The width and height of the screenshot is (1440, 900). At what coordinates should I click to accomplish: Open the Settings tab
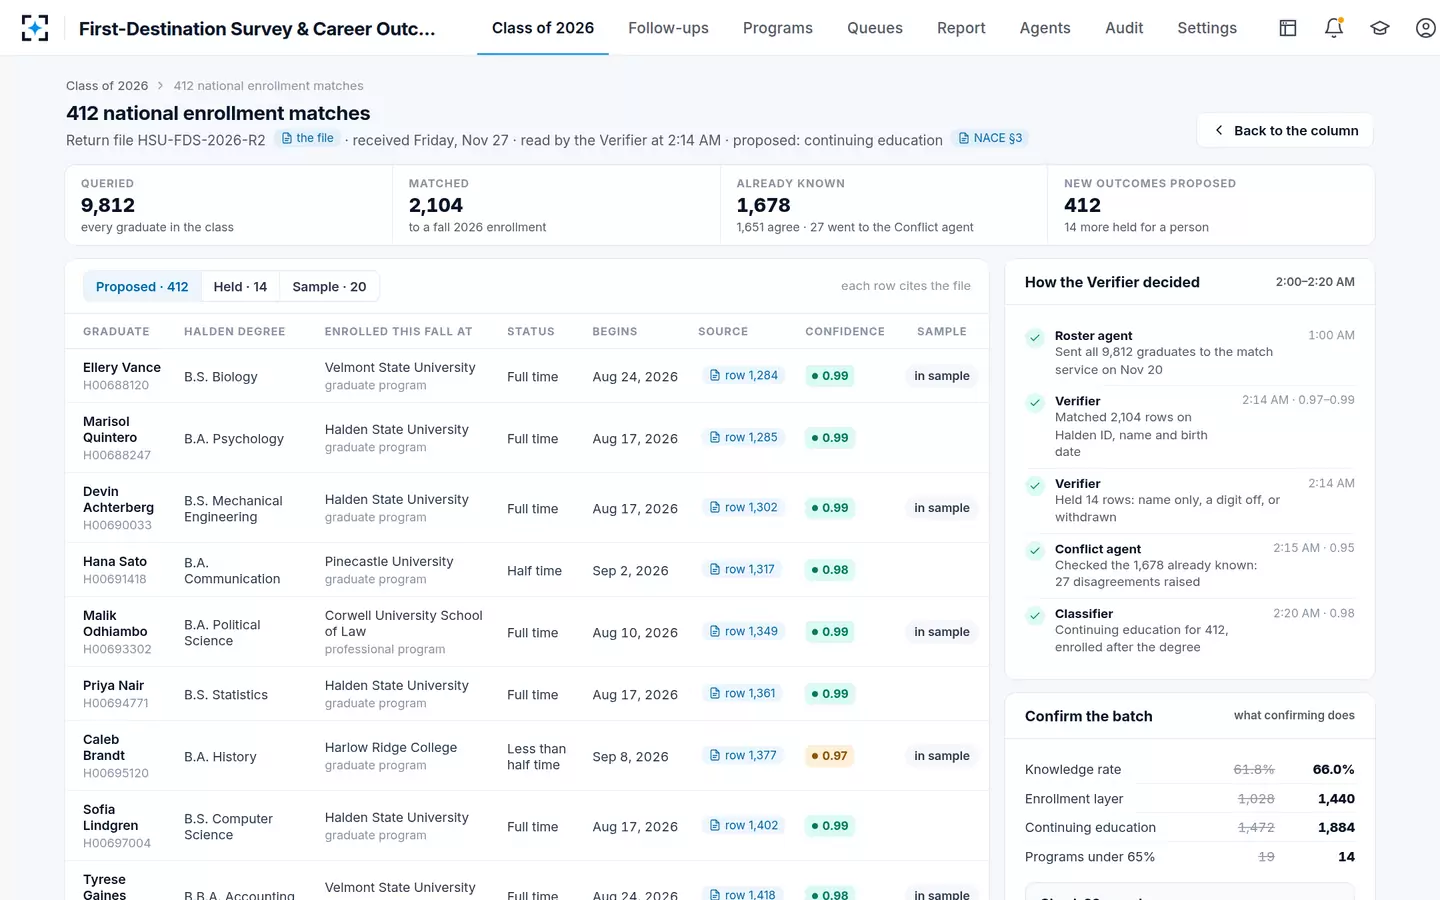[x=1207, y=28]
